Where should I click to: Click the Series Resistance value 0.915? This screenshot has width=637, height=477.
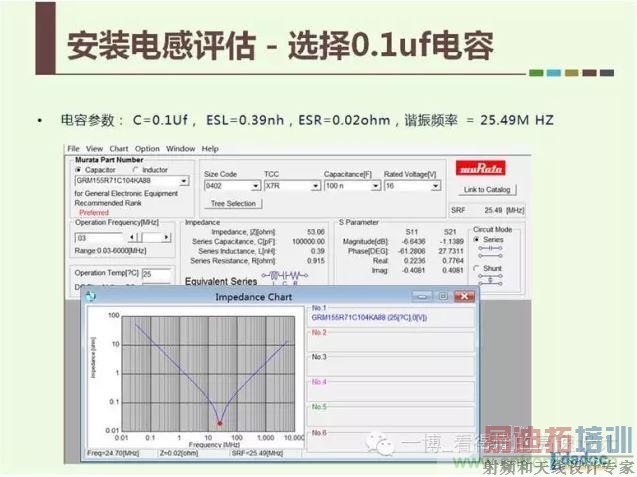click(x=316, y=261)
